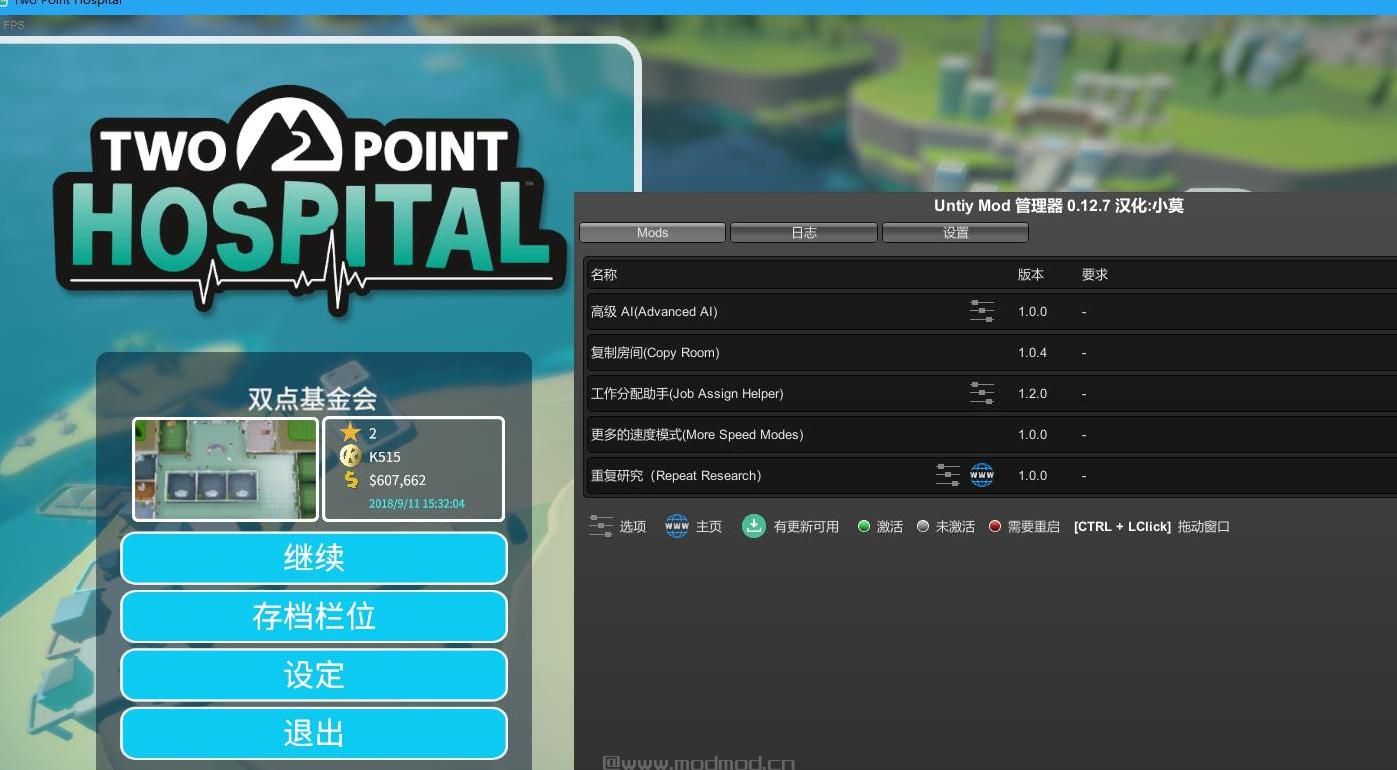Click the K515 kudosh value
This screenshot has width=1397, height=770.
tap(385, 457)
